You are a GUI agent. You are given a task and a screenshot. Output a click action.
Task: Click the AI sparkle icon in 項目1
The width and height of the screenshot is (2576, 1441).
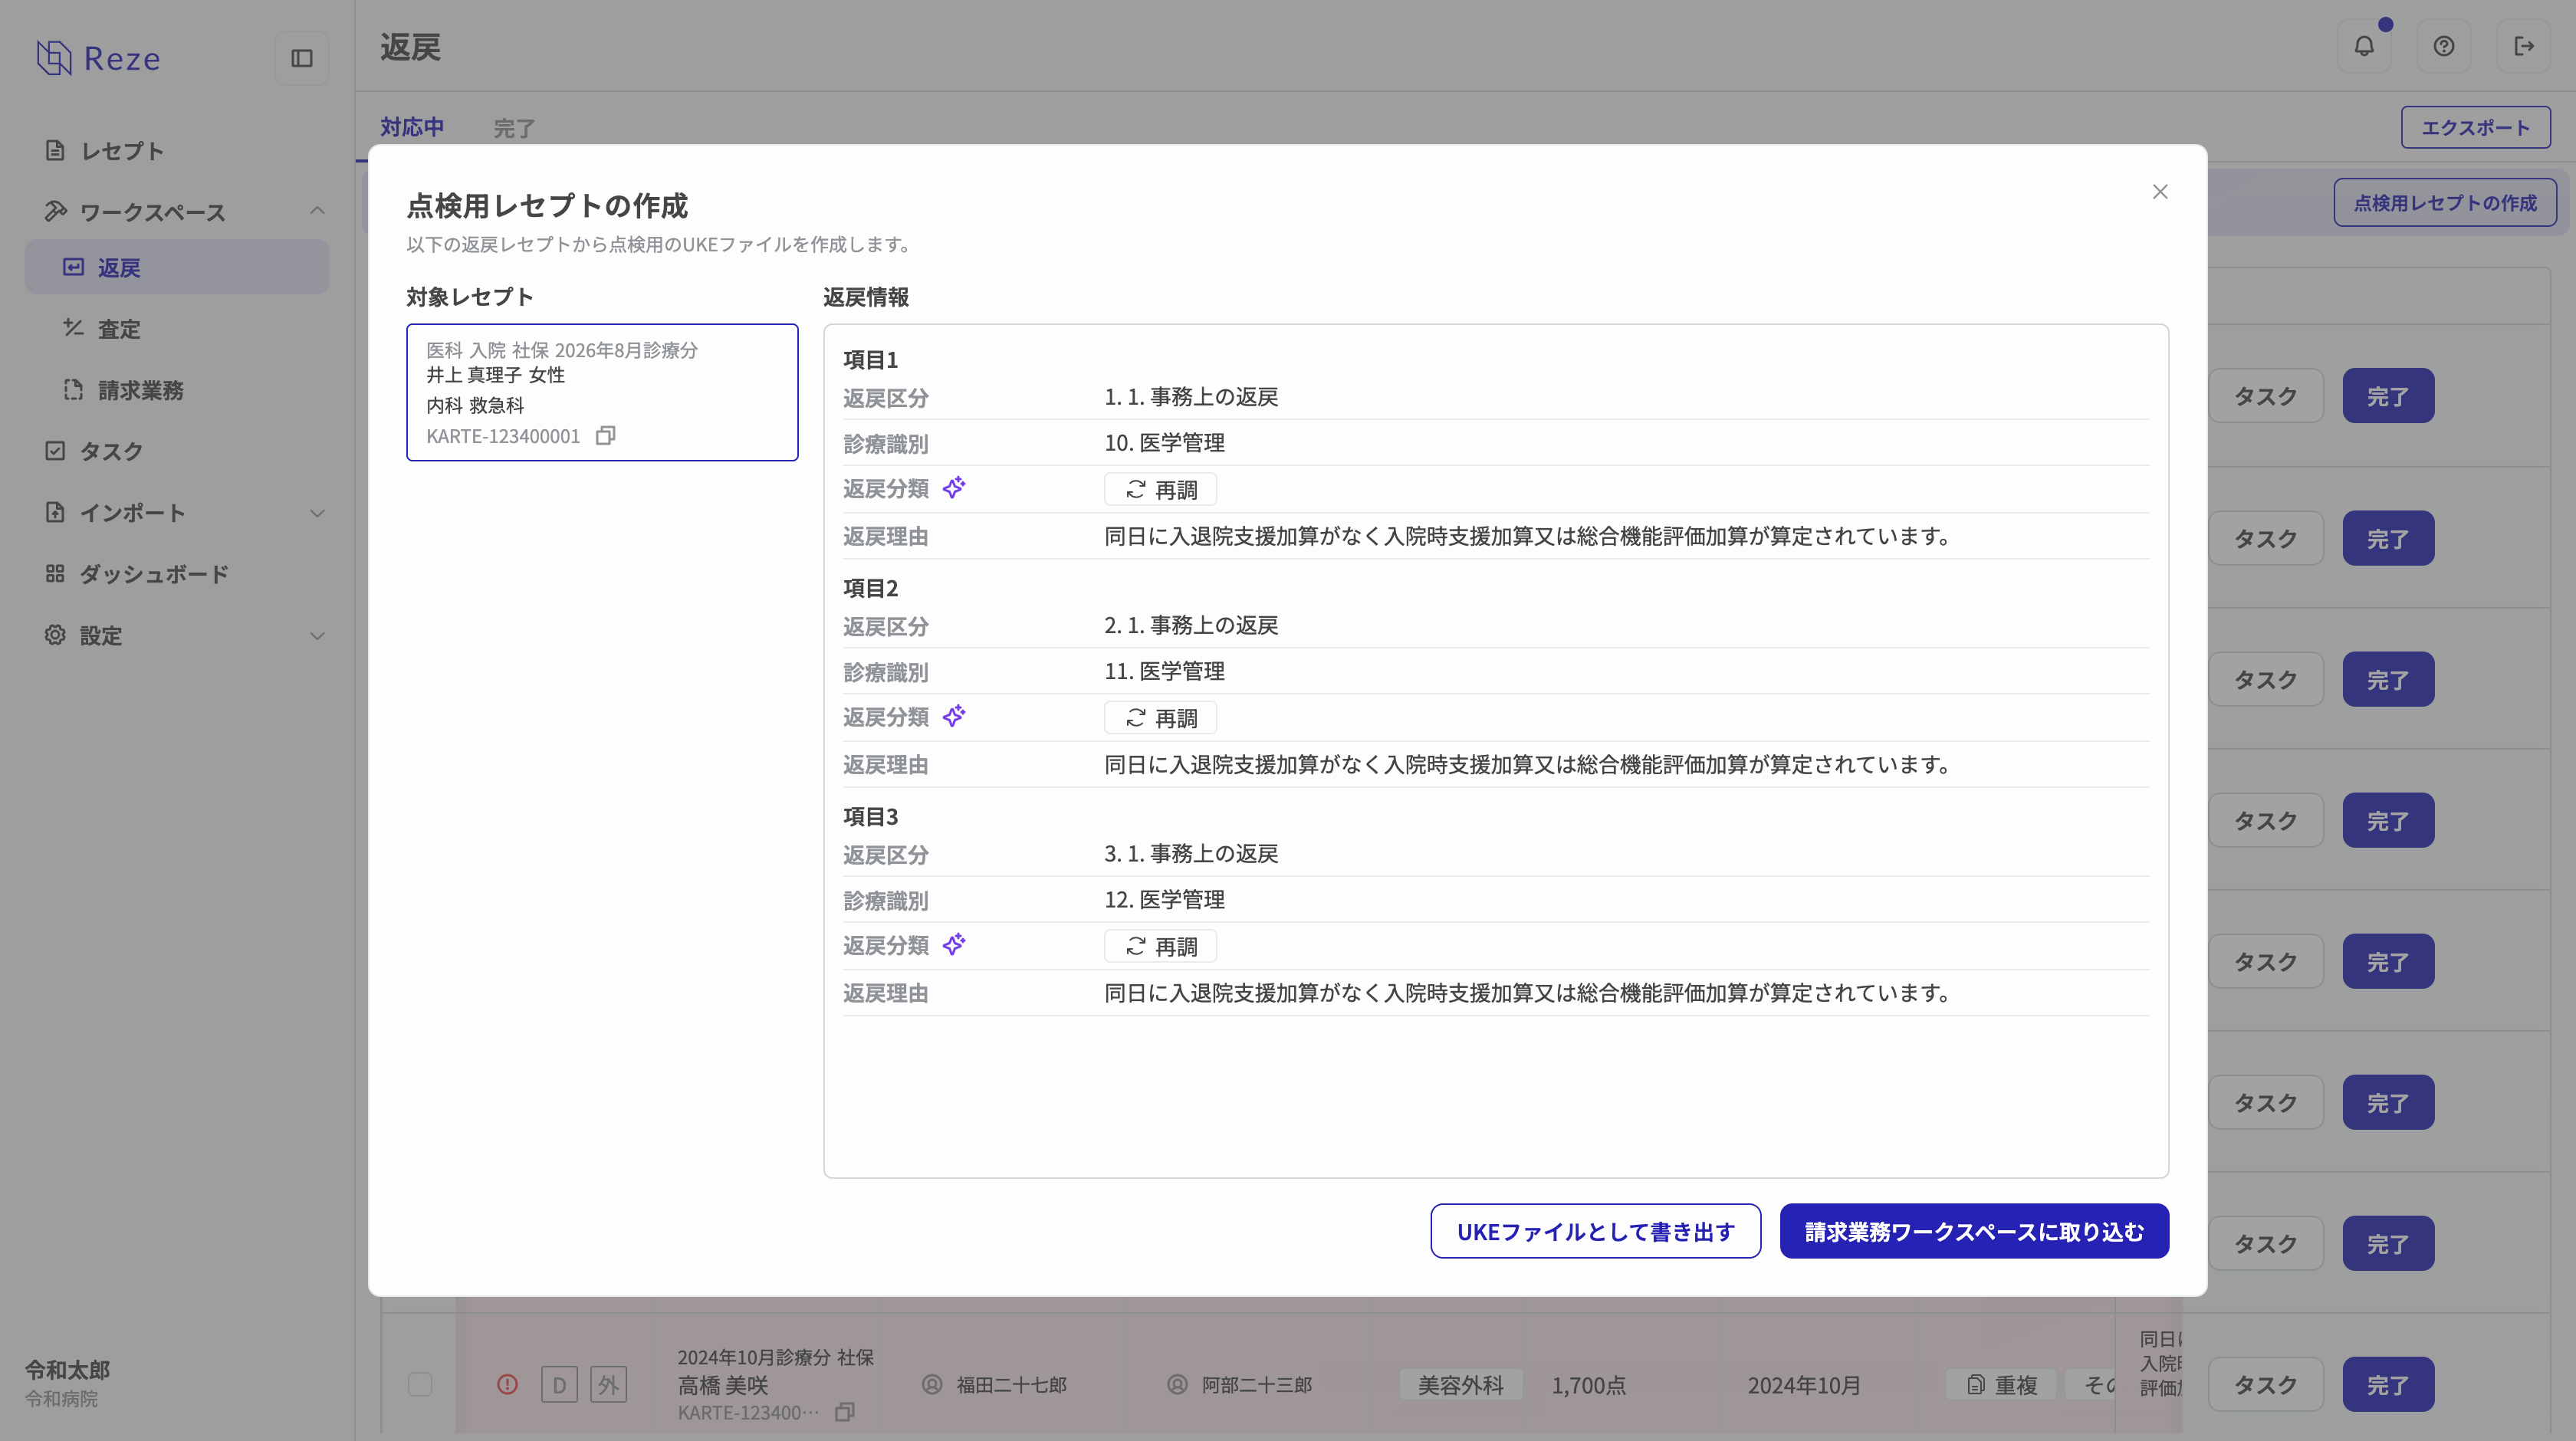click(x=954, y=488)
